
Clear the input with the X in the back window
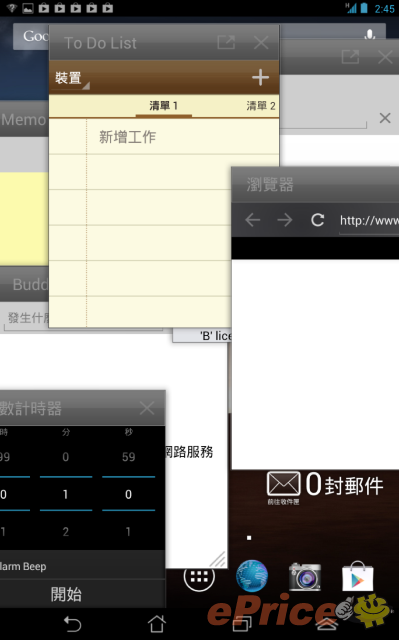tap(385, 118)
